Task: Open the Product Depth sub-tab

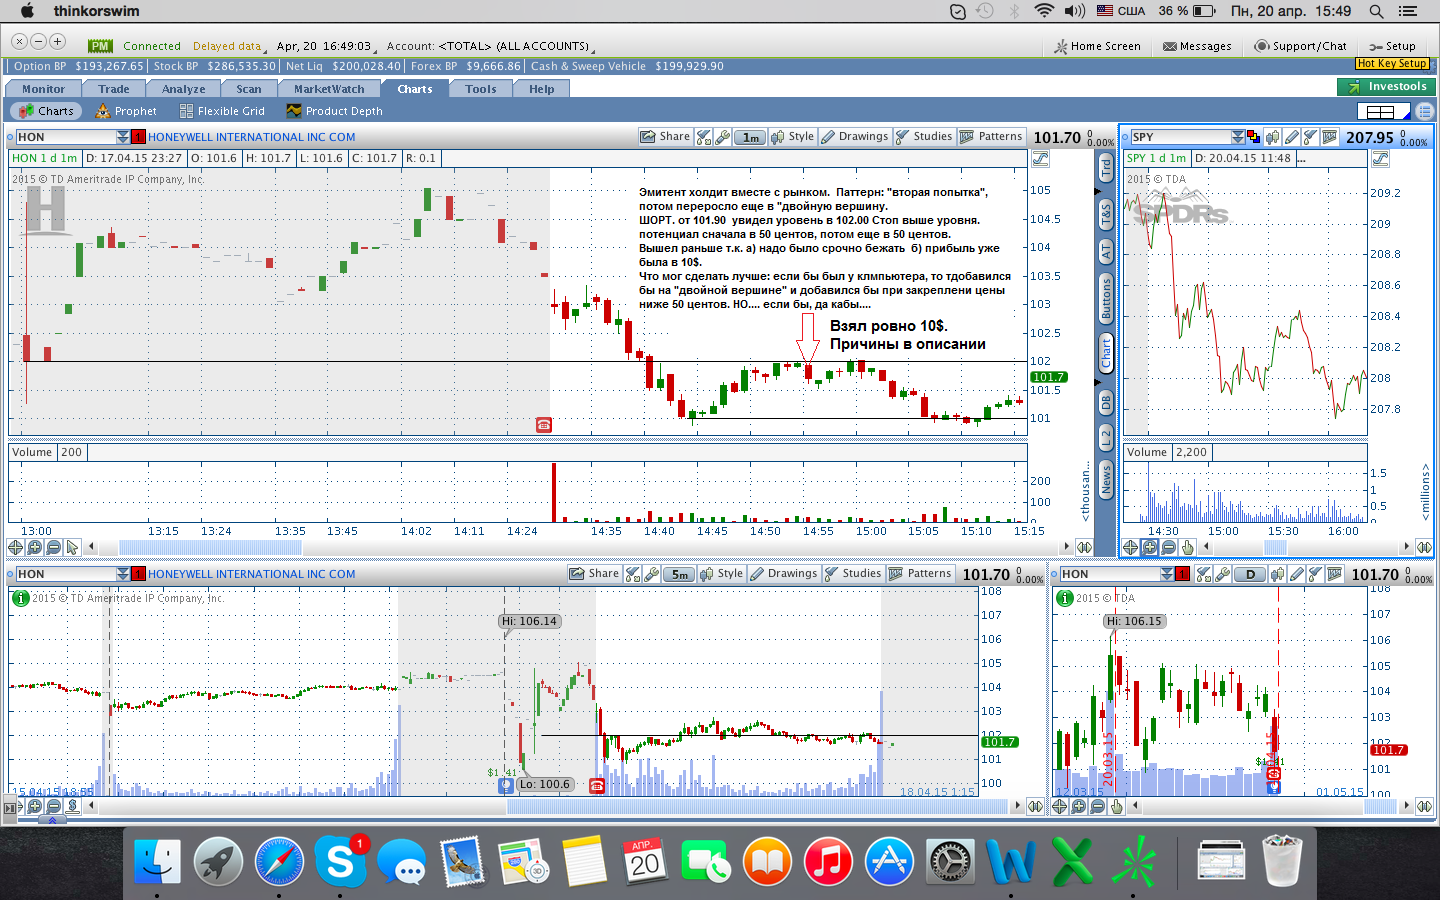Action: [x=335, y=111]
